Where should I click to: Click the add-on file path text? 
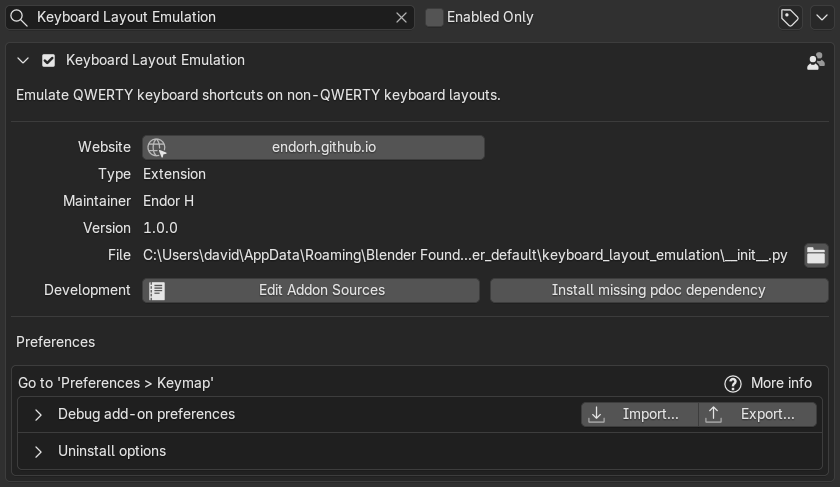tap(465, 255)
